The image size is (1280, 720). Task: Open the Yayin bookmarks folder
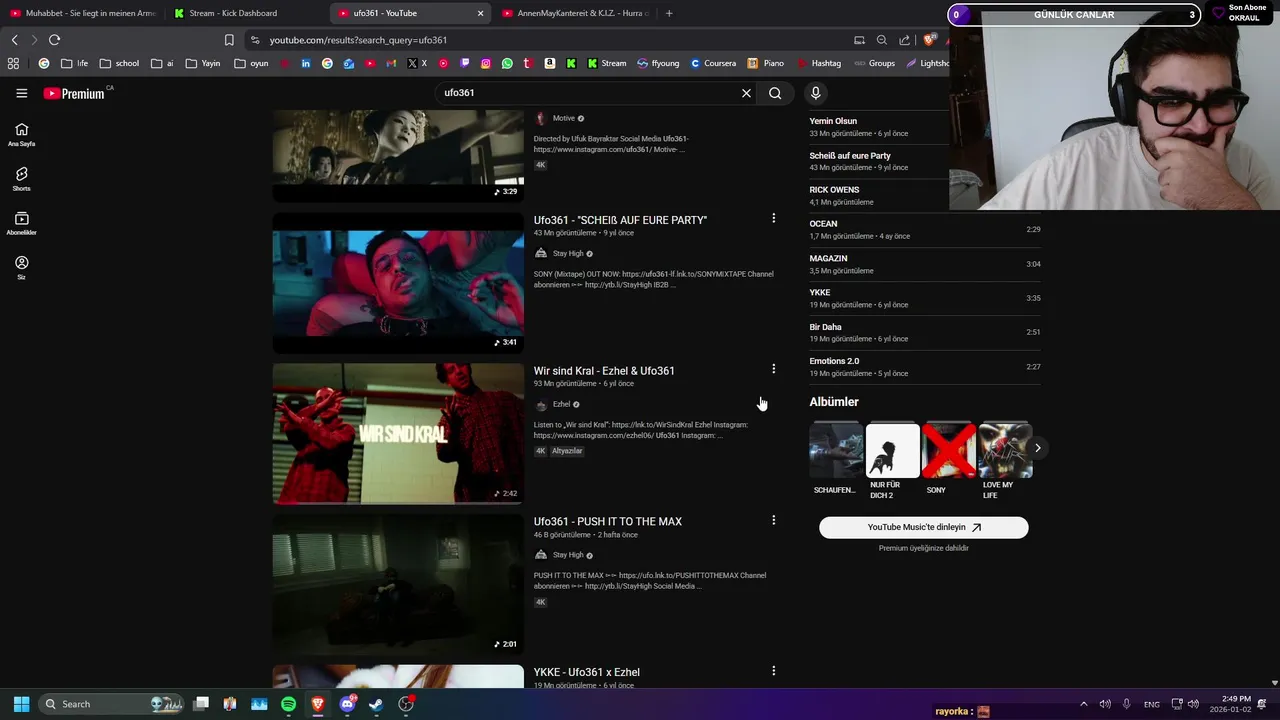coord(203,63)
